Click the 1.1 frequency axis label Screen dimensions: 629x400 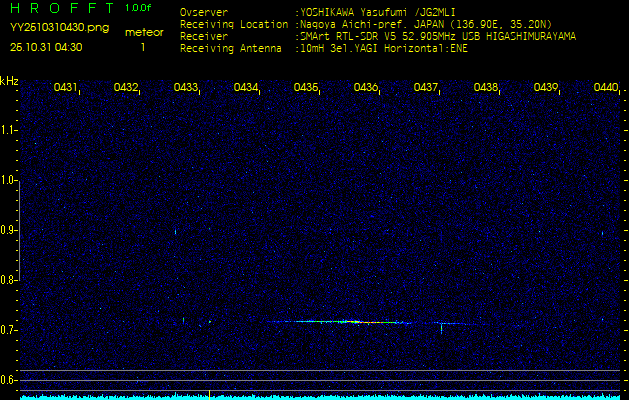click(x=9, y=130)
